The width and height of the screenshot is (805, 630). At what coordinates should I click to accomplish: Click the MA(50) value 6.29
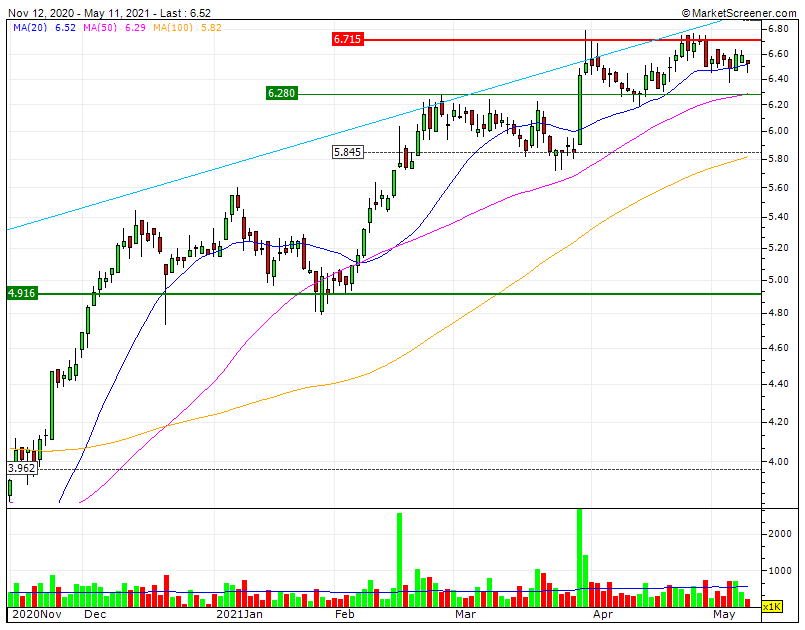[x=135, y=28]
